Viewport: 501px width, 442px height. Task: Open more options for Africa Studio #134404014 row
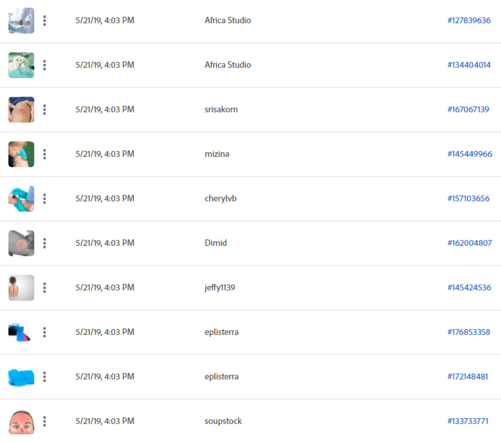click(44, 65)
